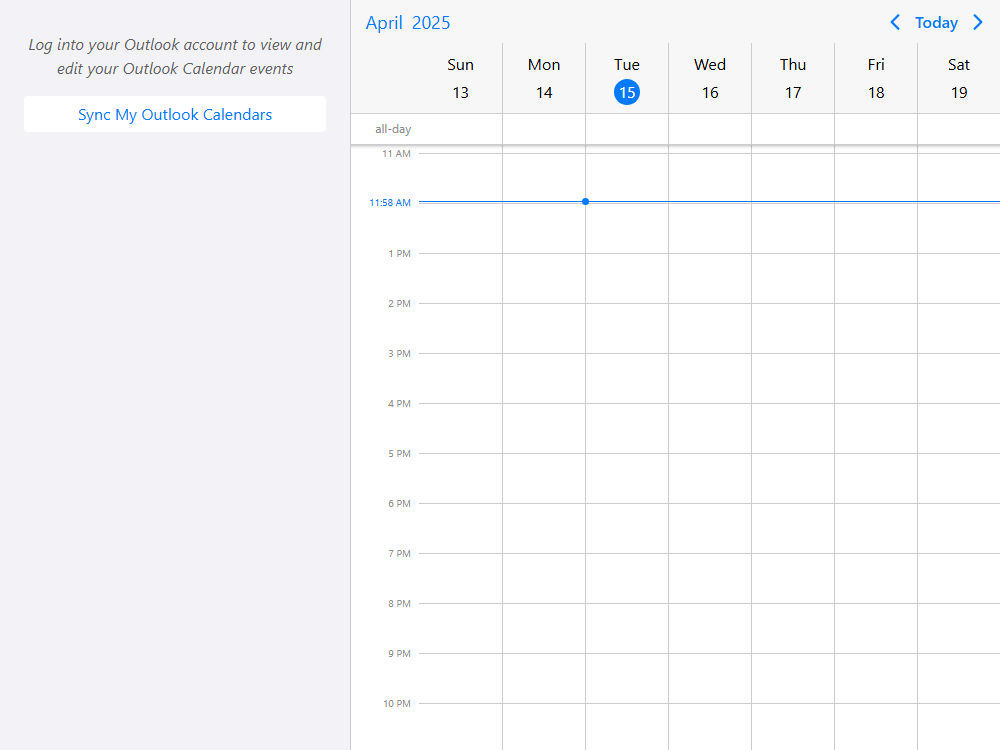Viewport: 1000px width, 750px height.
Task: Select Saturday 19 column header
Action: coord(959,78)
